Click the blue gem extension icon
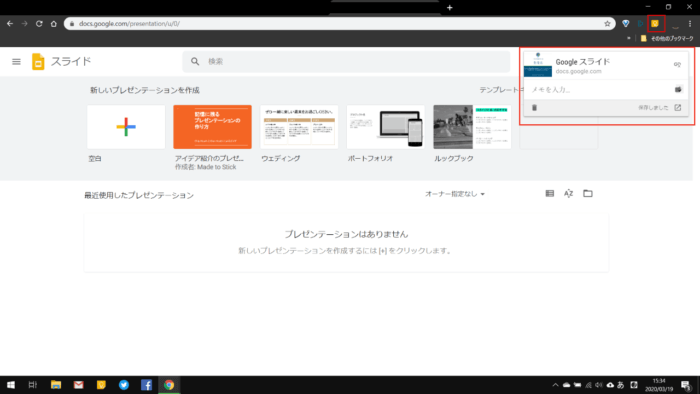This screenshot has height=394, width=700. coord(625,24)
